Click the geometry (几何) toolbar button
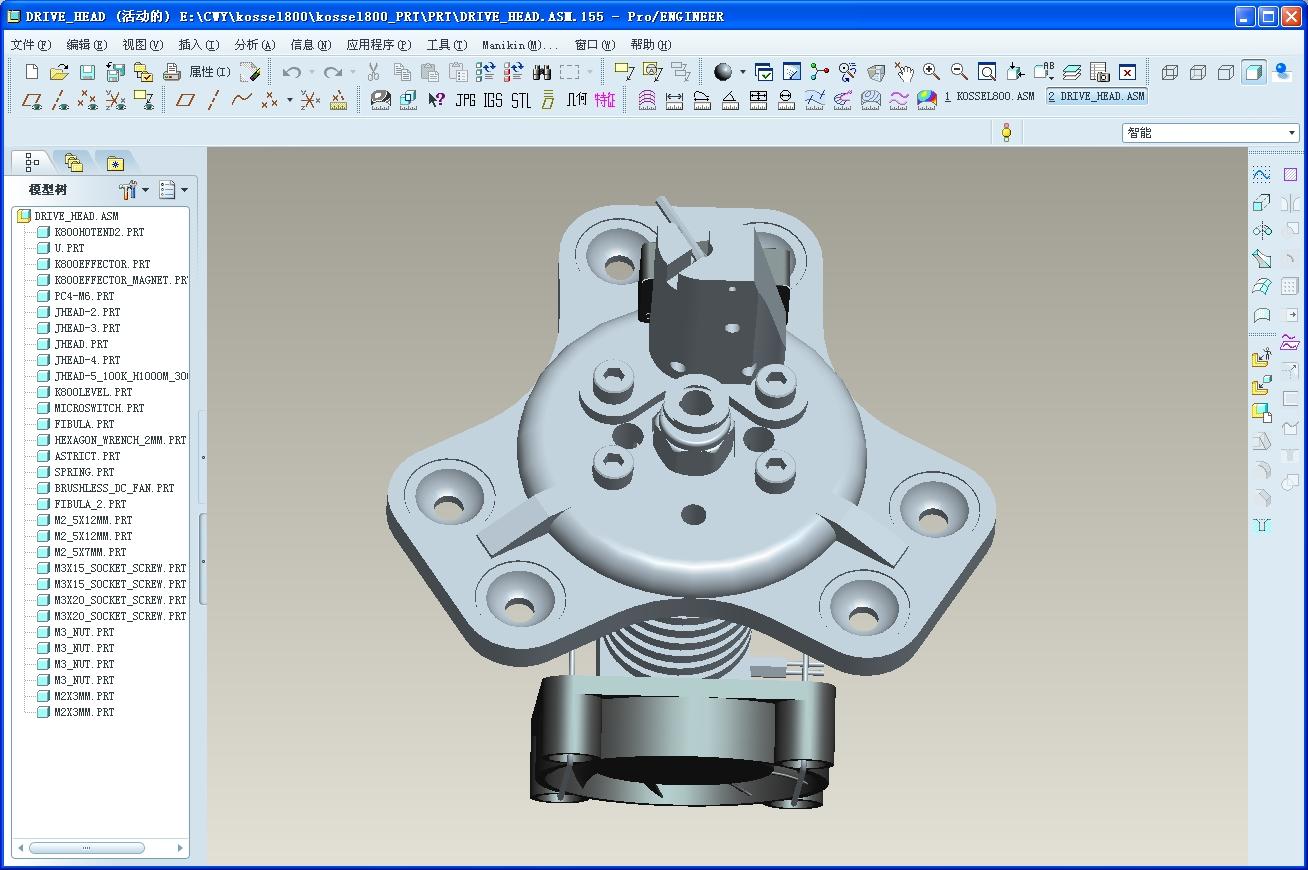The width and height of the screenshot is (1308, 870). coord(577,100)
